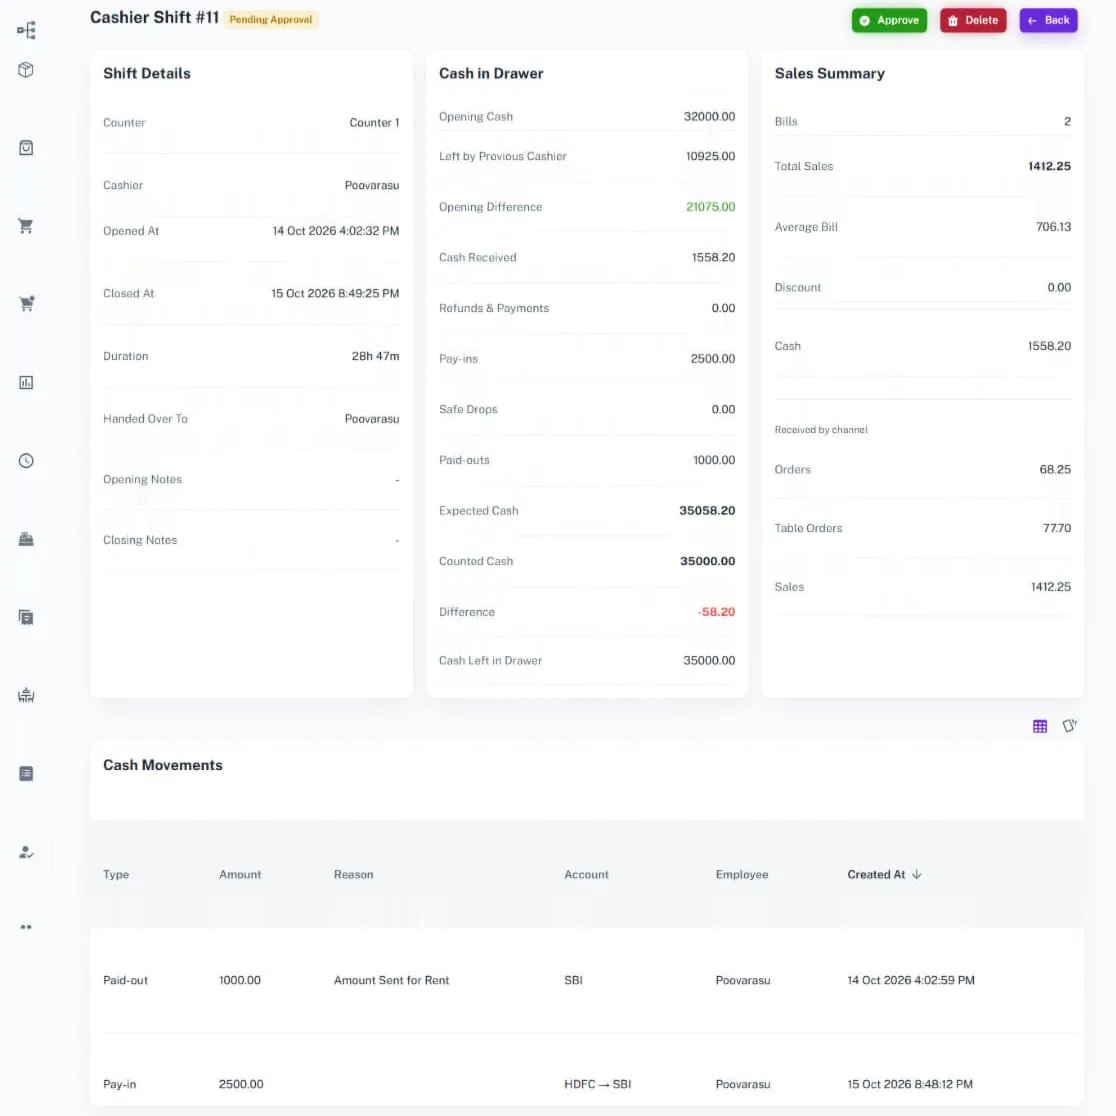Open the bar chart reports sidebar icon
This screenshot has width=1116, height=1116.
tap(26, 382)
